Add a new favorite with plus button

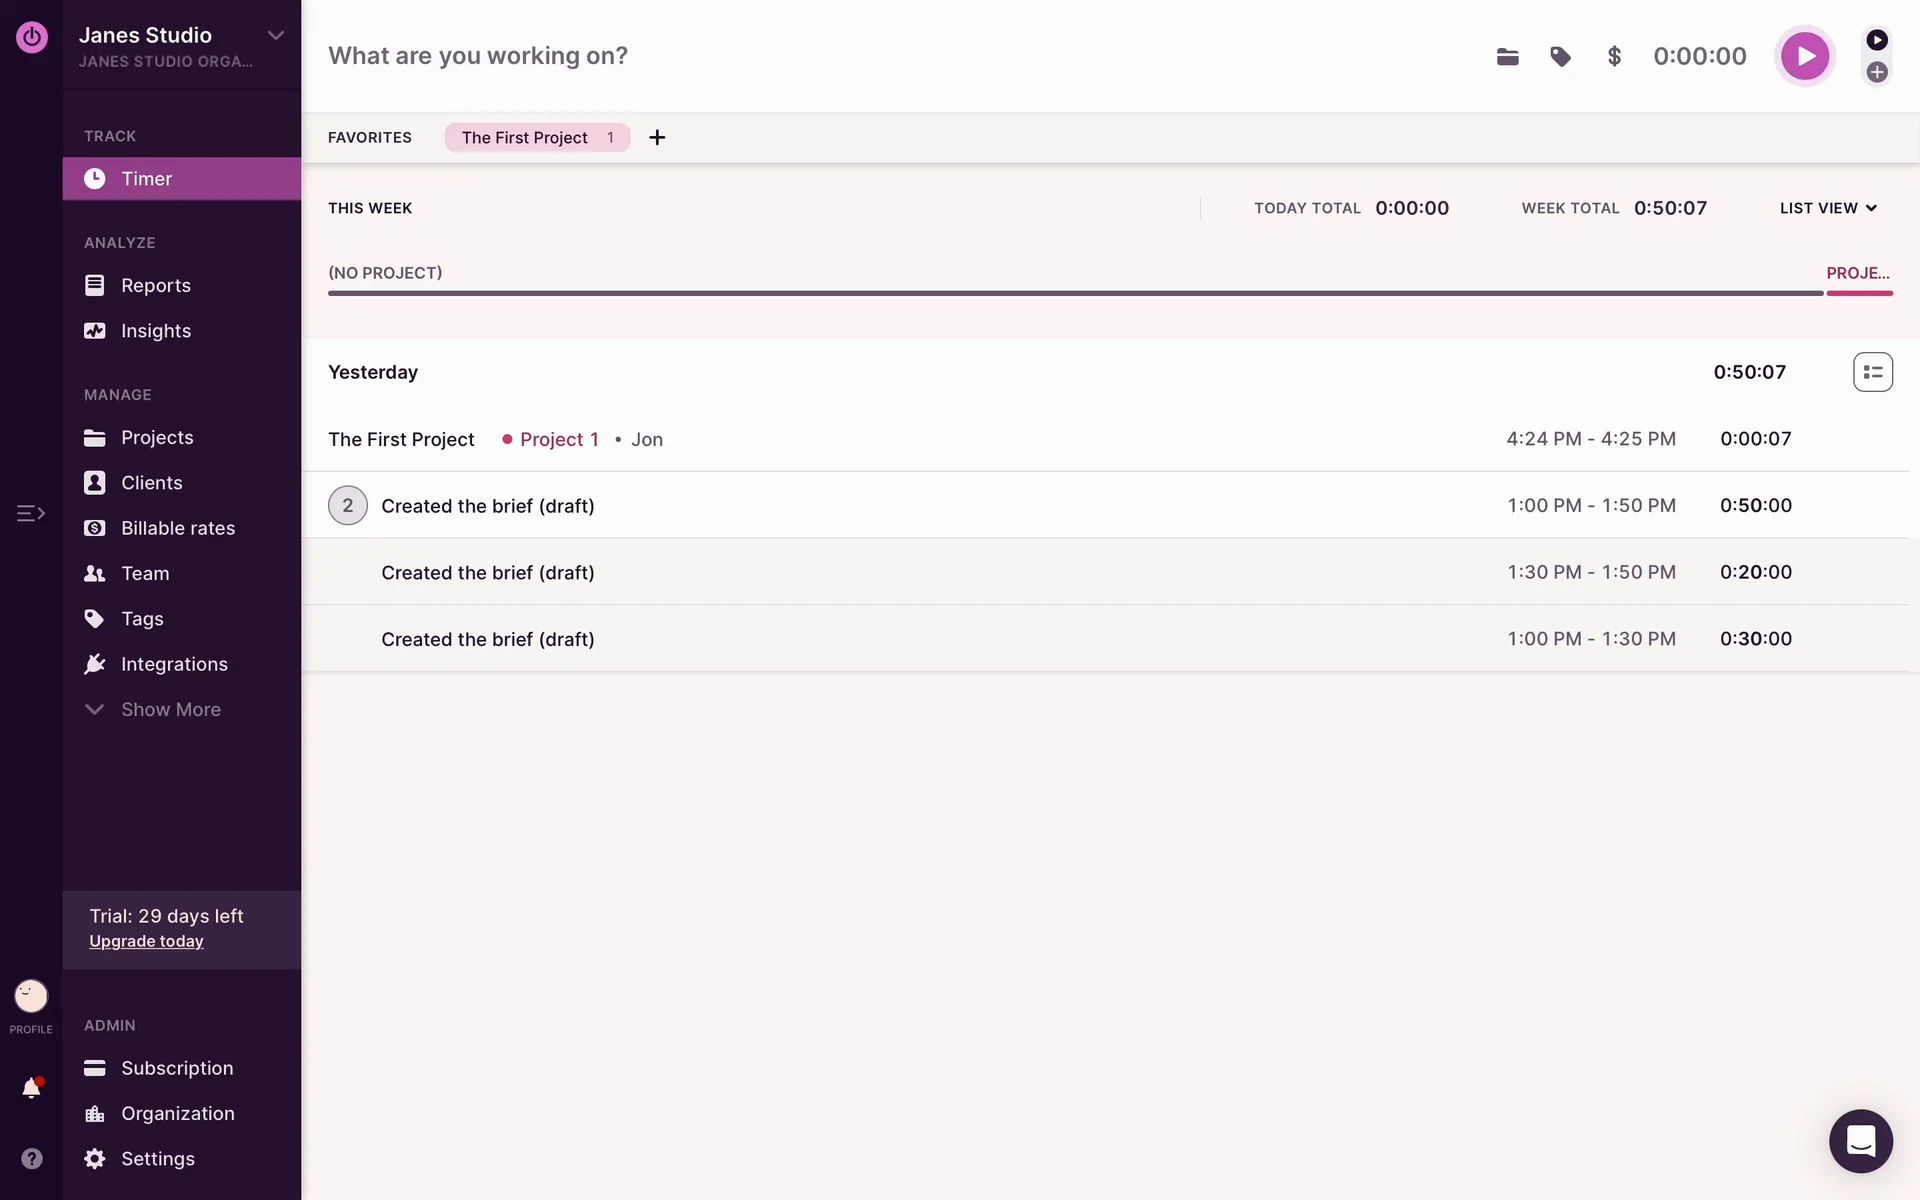657,138
